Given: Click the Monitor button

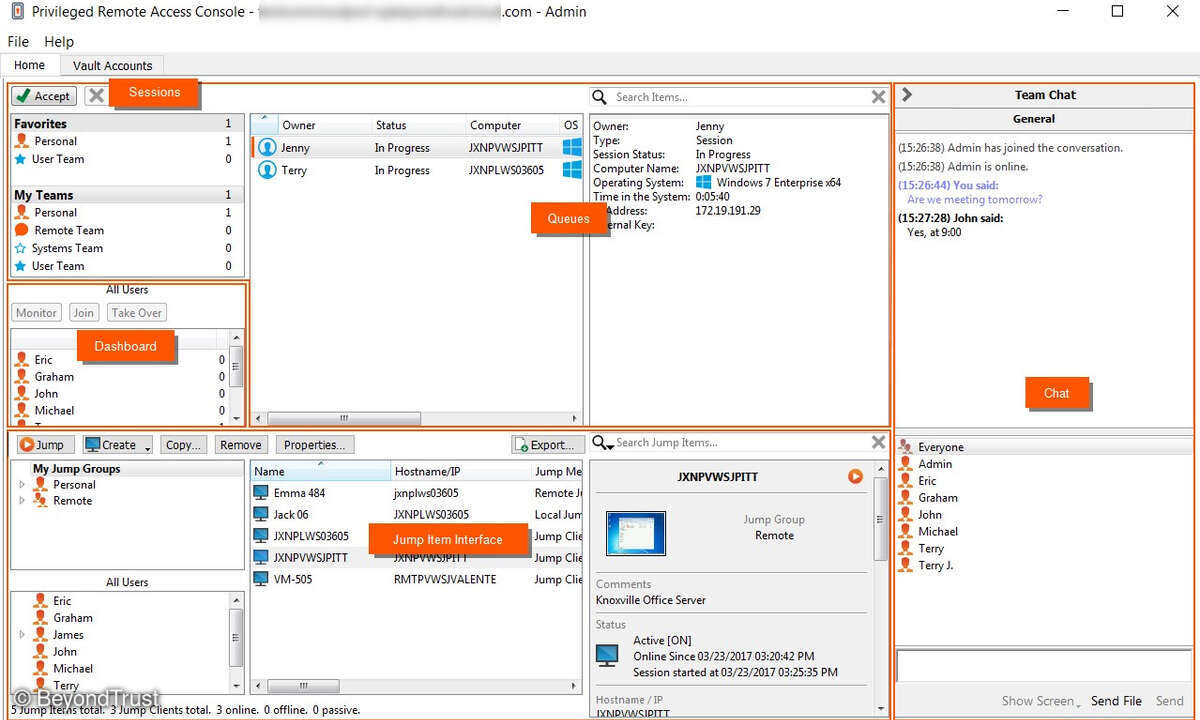Looking at the screenshot, I should (36, 313).
